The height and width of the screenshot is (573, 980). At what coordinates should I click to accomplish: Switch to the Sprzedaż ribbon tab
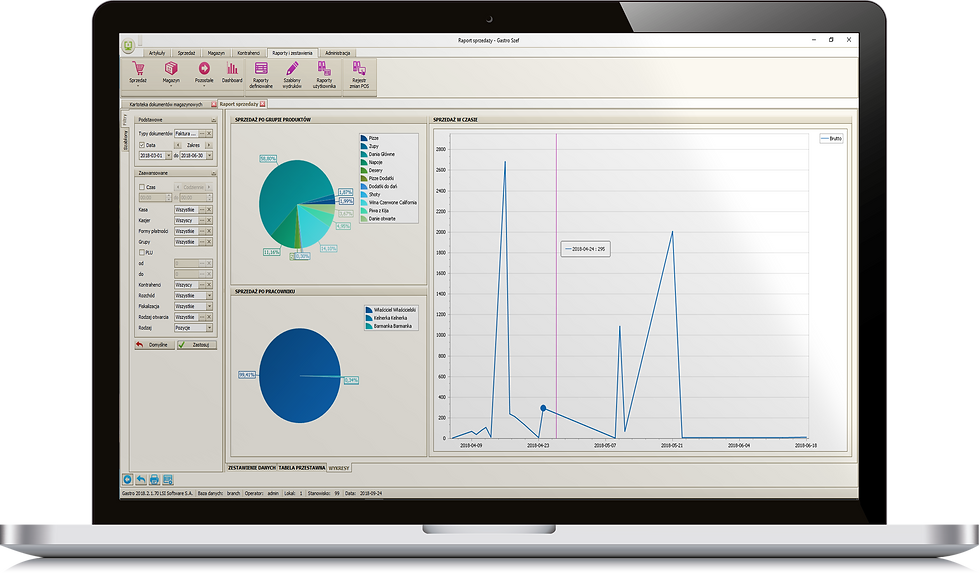(x=186, y=53)
